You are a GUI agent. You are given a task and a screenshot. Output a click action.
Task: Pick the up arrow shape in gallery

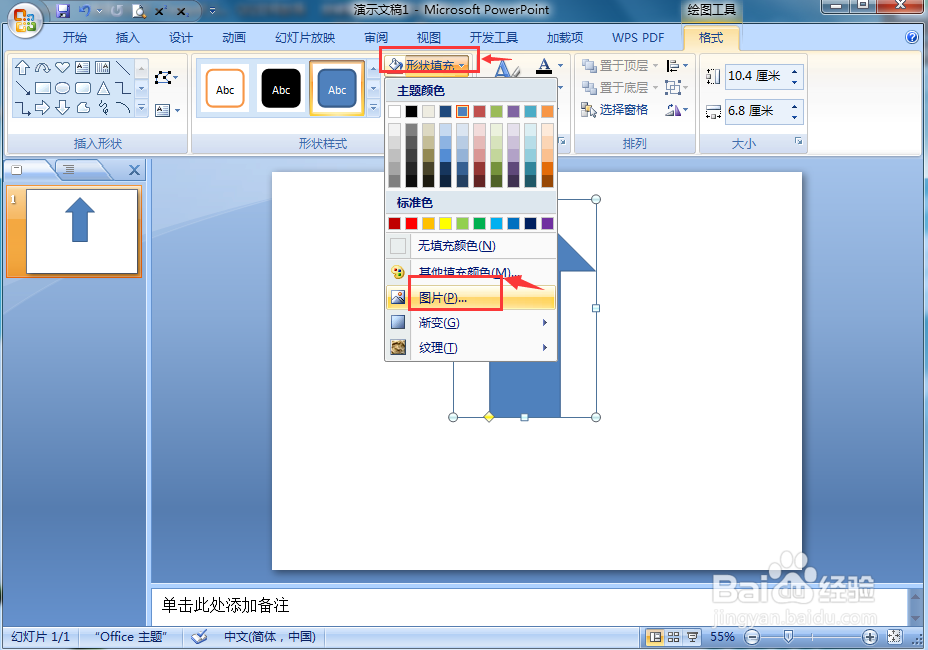tap(22, 67)
